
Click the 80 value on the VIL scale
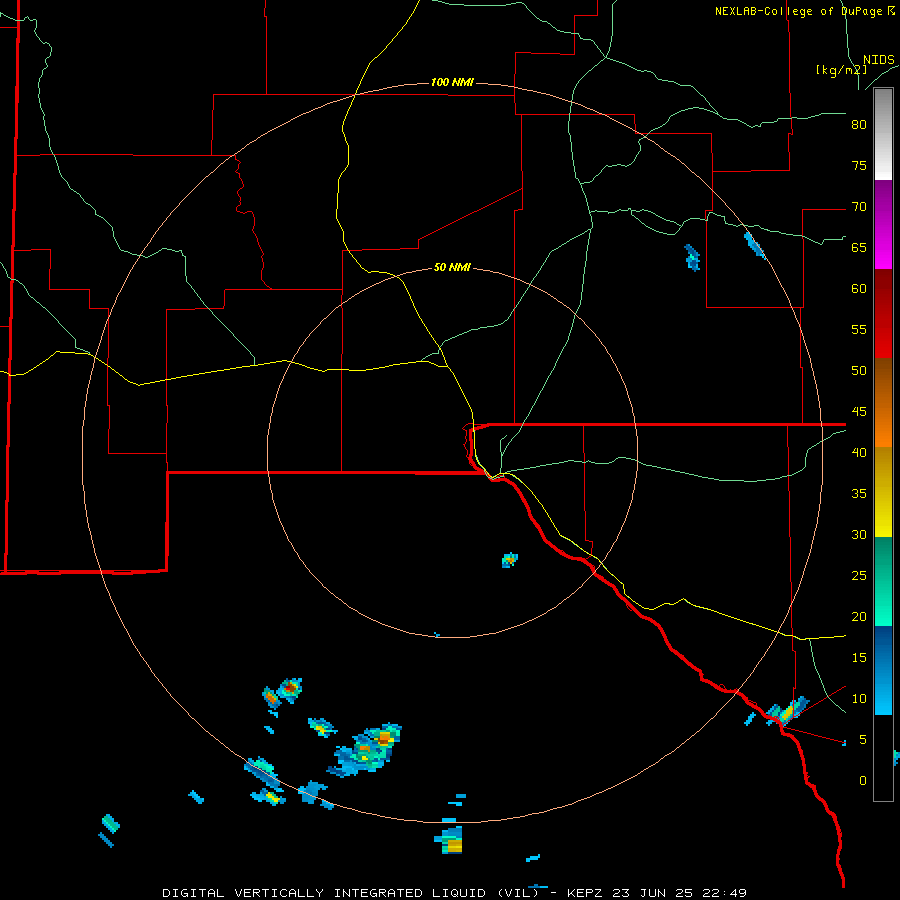(859, 125)
